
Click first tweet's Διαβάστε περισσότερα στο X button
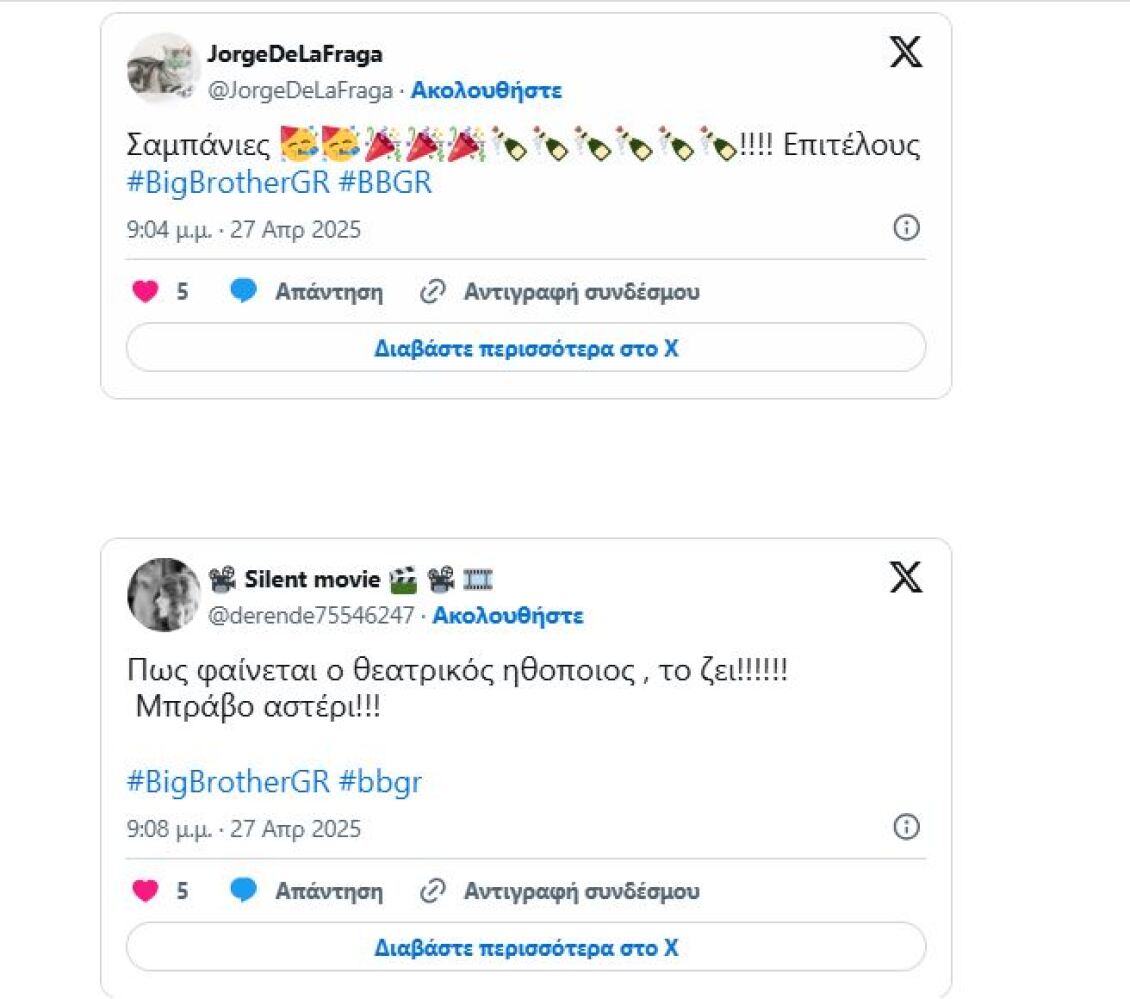click(x=526, y=348)
